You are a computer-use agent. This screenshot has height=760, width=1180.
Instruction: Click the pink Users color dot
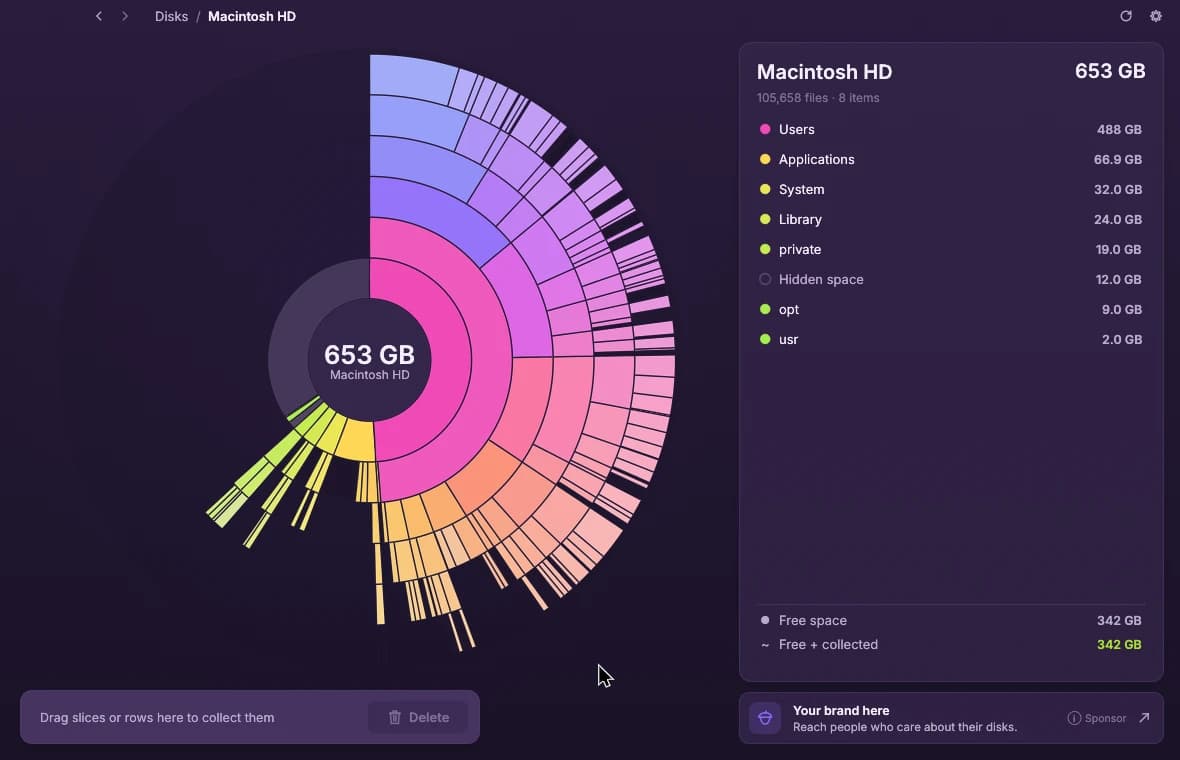[x=765, y=129]
